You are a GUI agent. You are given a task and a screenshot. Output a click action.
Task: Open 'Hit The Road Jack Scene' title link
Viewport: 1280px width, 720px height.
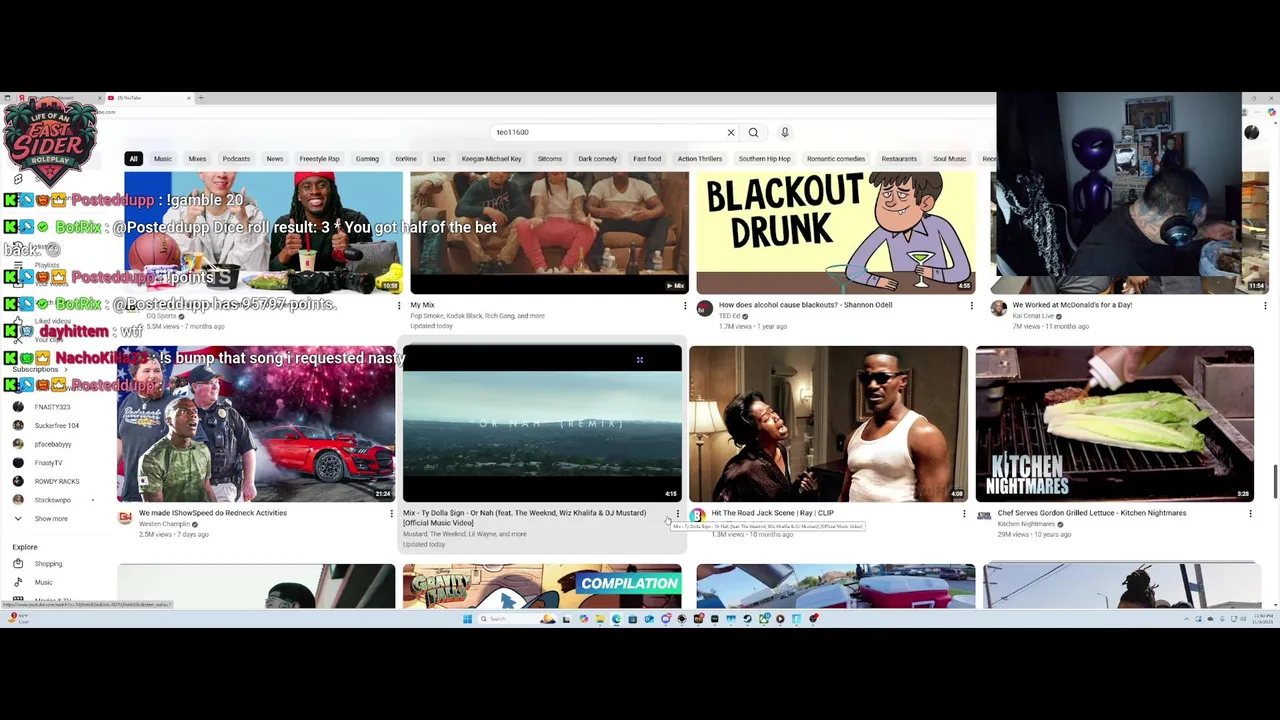[x=772, y=513]
